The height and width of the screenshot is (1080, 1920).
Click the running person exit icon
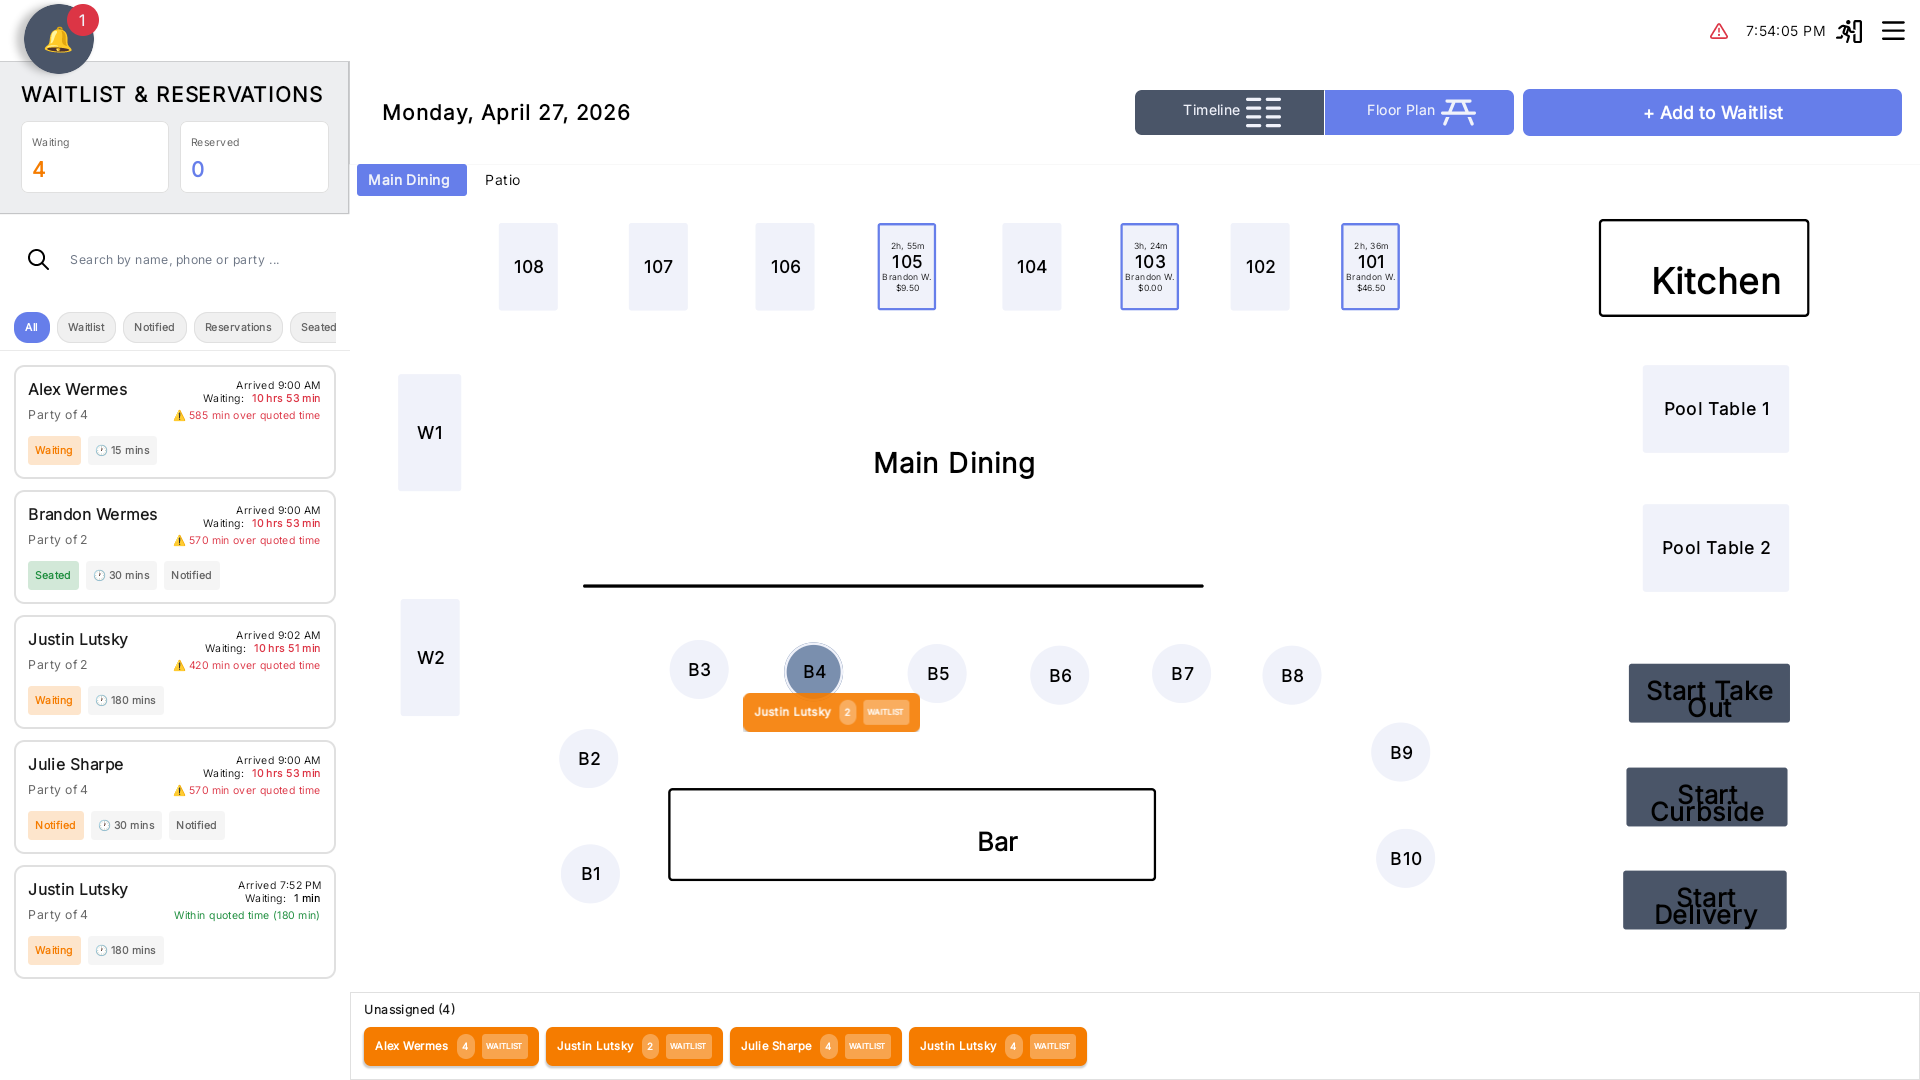click(1849, 31)
